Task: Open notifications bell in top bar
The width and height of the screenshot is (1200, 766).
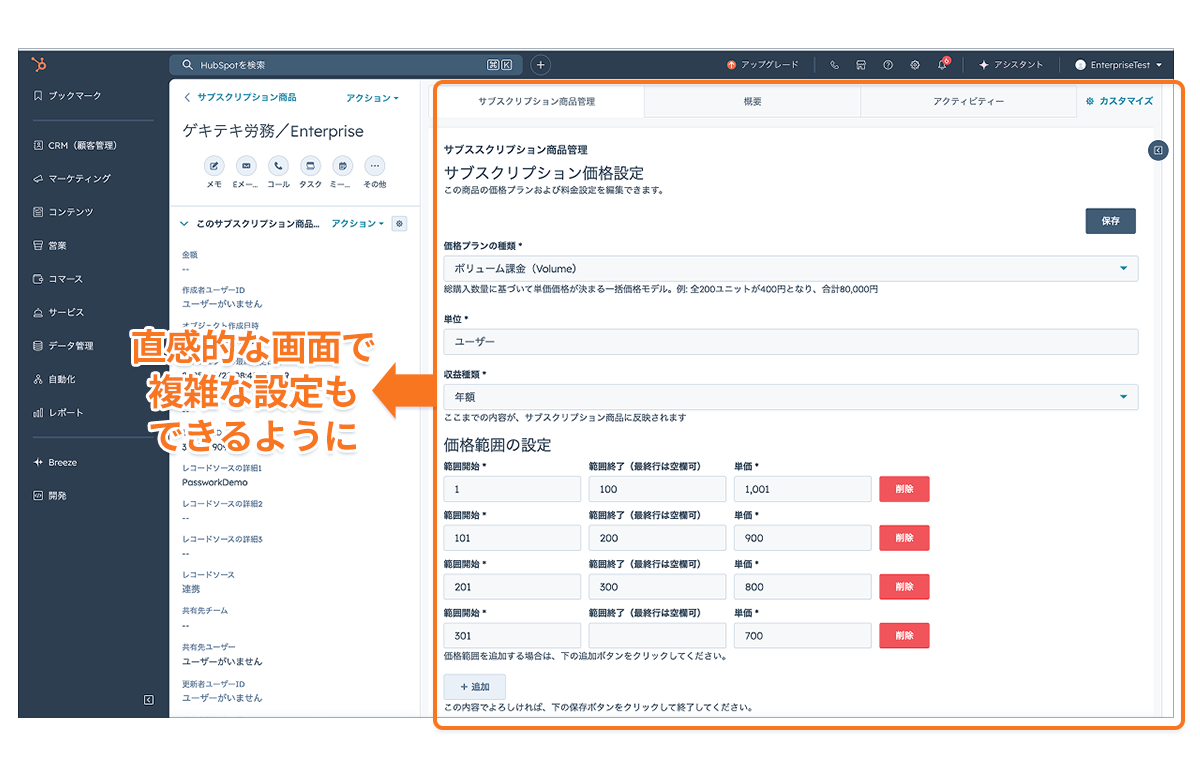Action: click(x=942, y=65)
